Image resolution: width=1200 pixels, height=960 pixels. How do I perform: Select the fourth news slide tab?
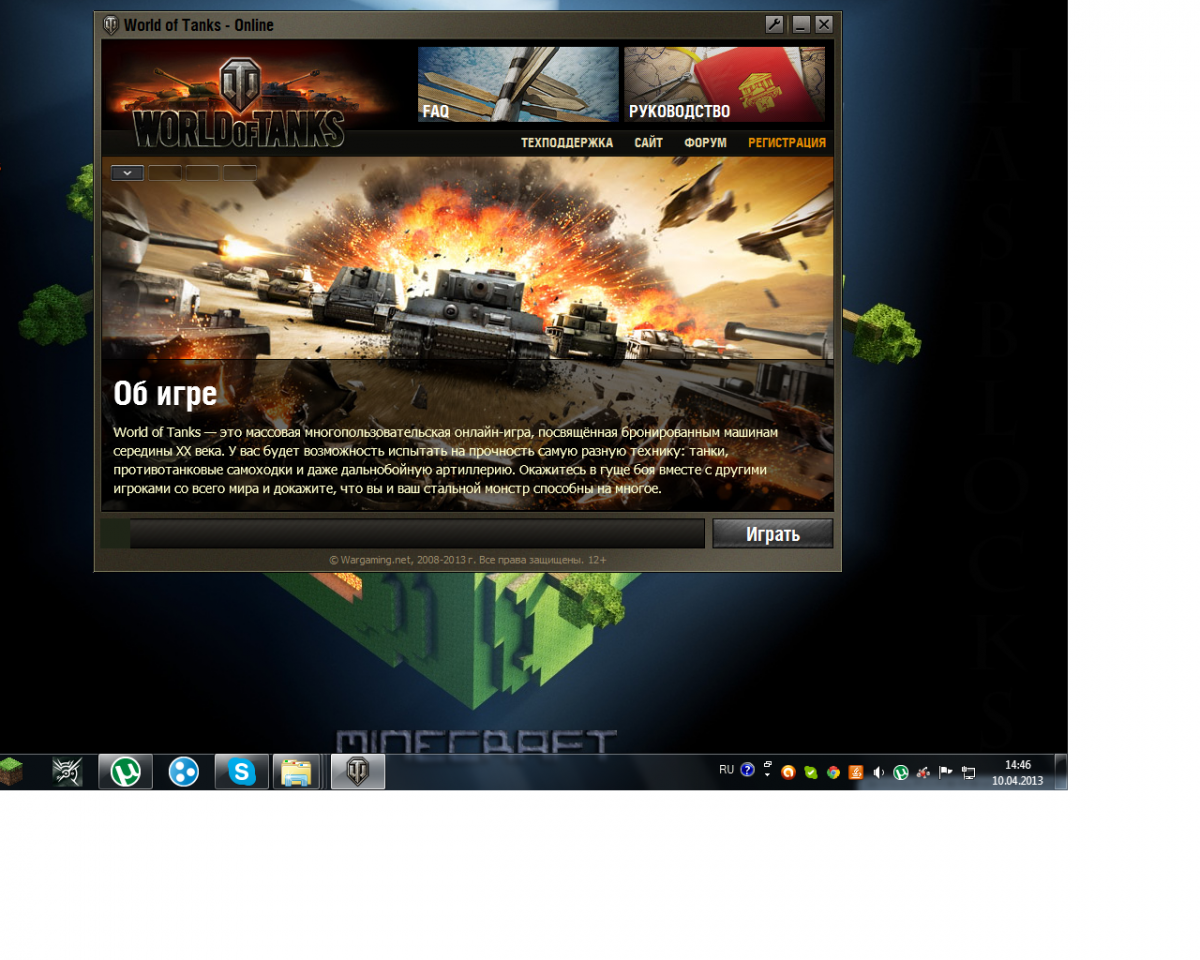tap(240, 173)
